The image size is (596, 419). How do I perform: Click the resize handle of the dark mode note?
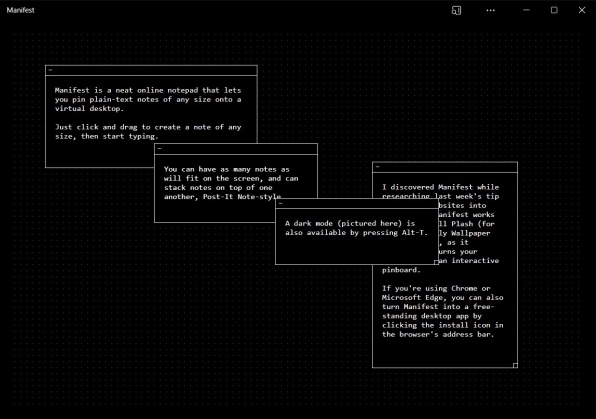[436, 262]
